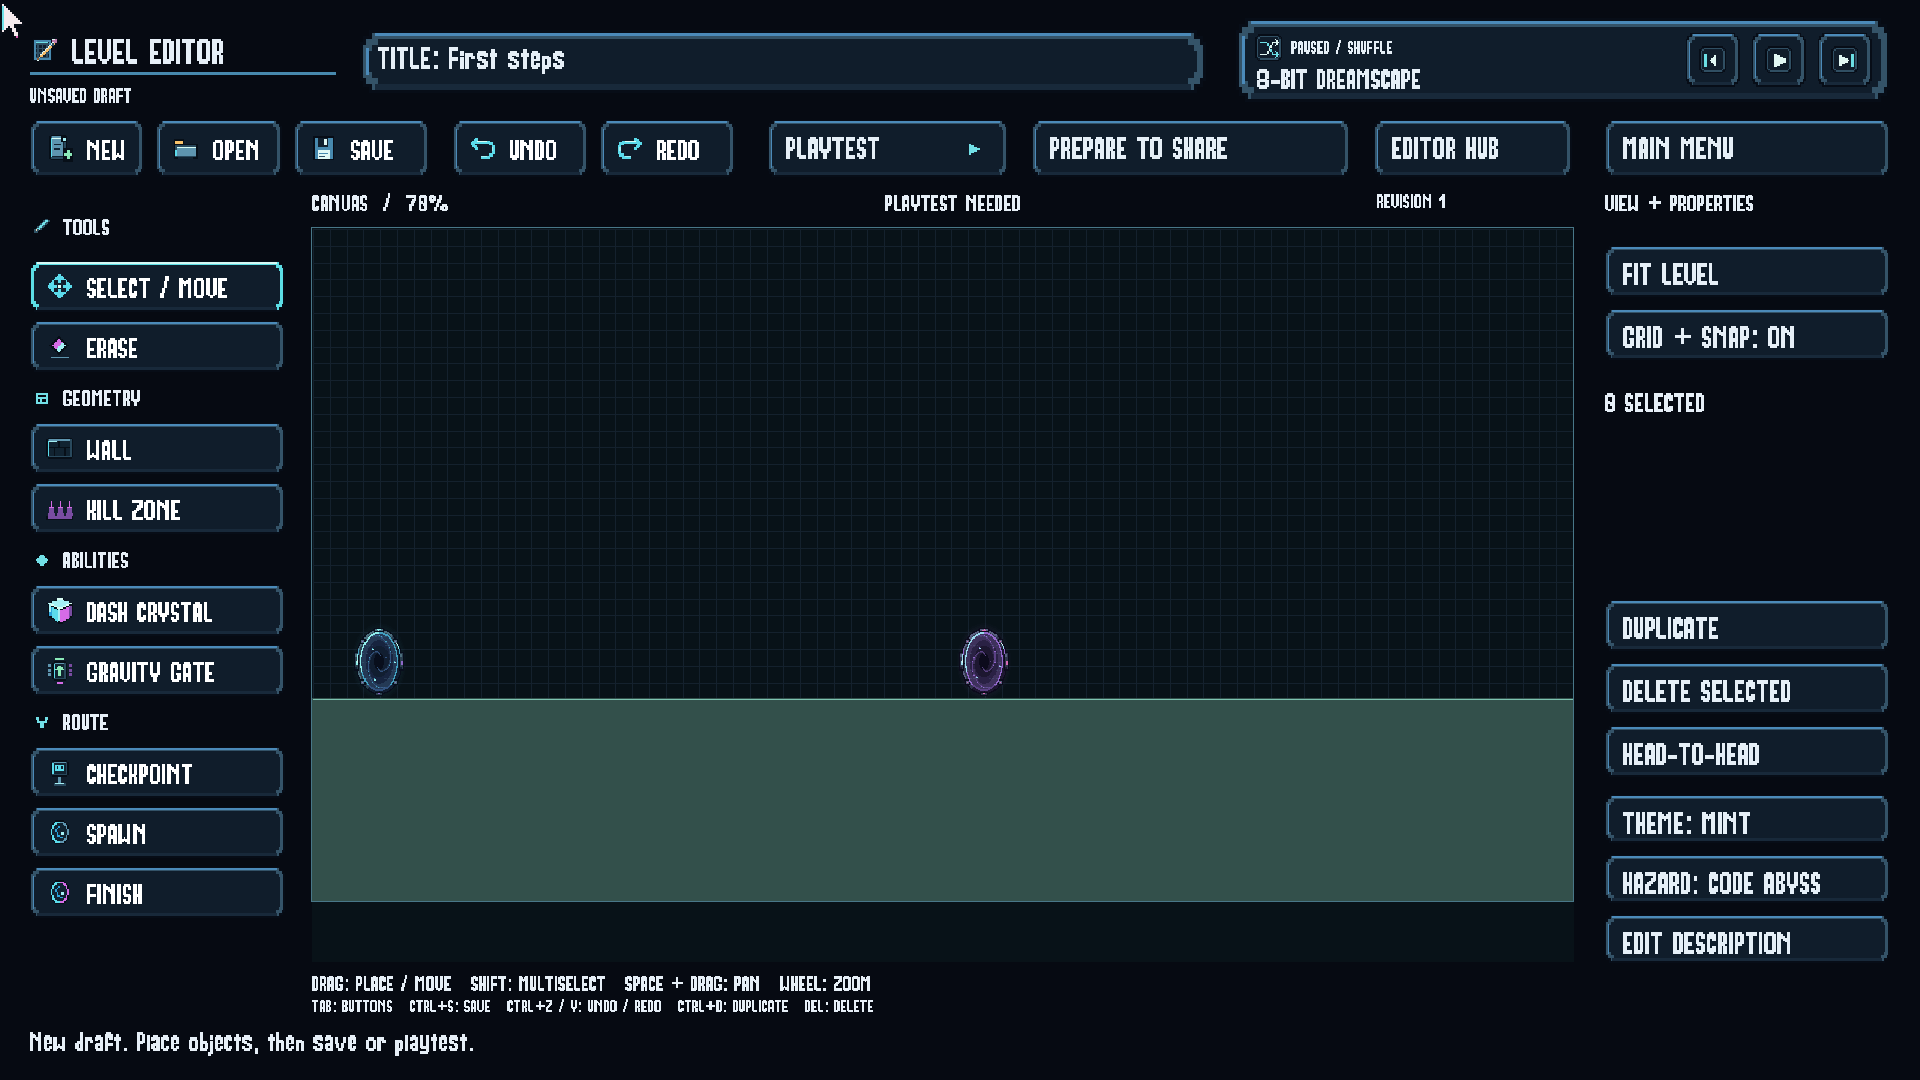Skip to next music track
The image size is (1920, 1080).
tap(1845, 61)
